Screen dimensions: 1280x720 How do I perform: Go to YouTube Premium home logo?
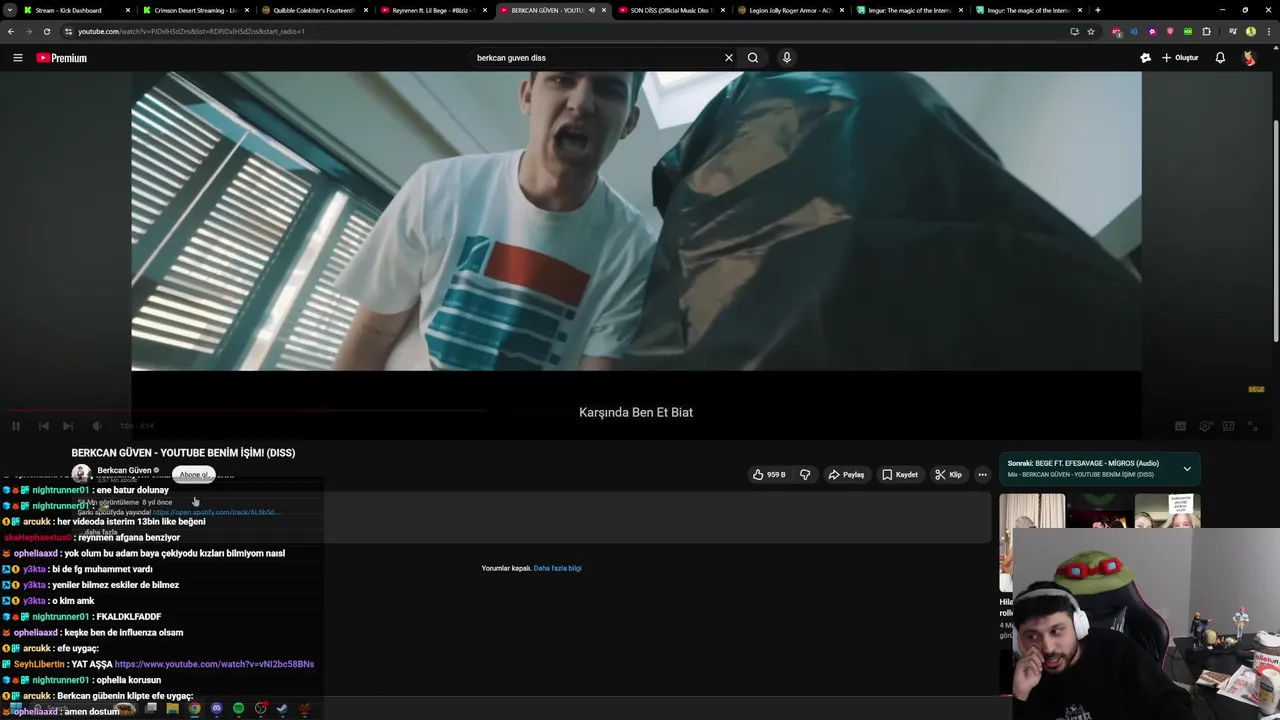click(x=62, y=58)
